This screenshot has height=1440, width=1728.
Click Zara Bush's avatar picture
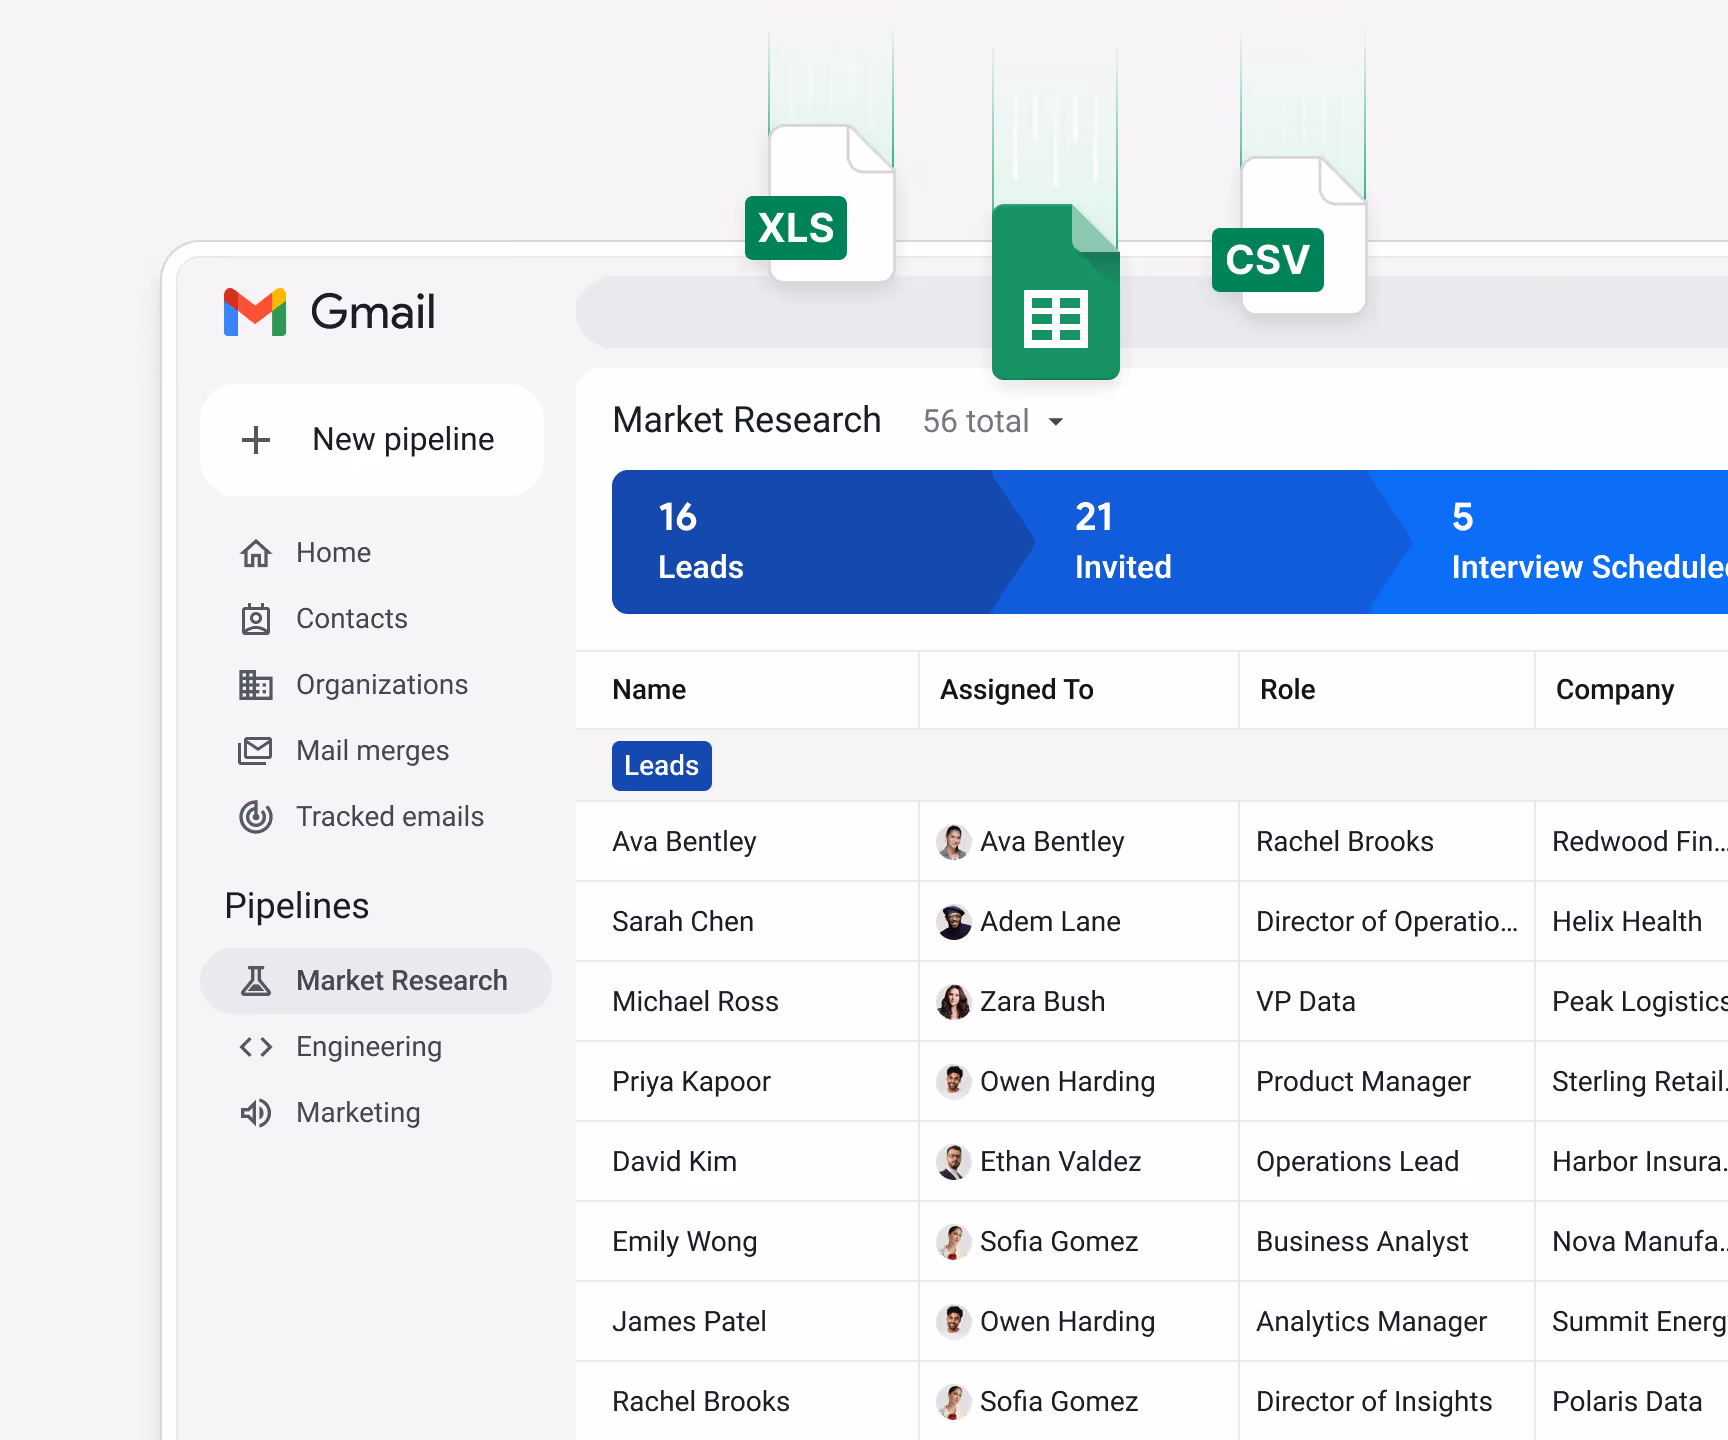click(x=954, y=1002)
